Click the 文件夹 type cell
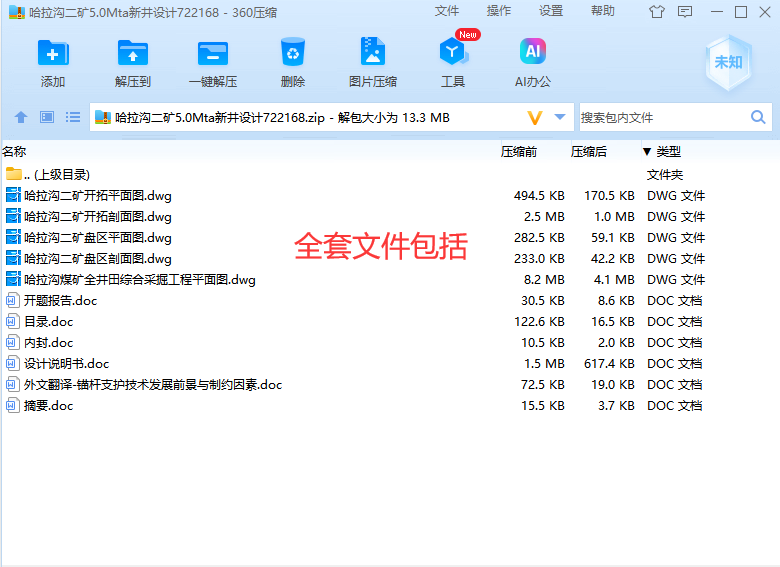 [x=665, y=175]
